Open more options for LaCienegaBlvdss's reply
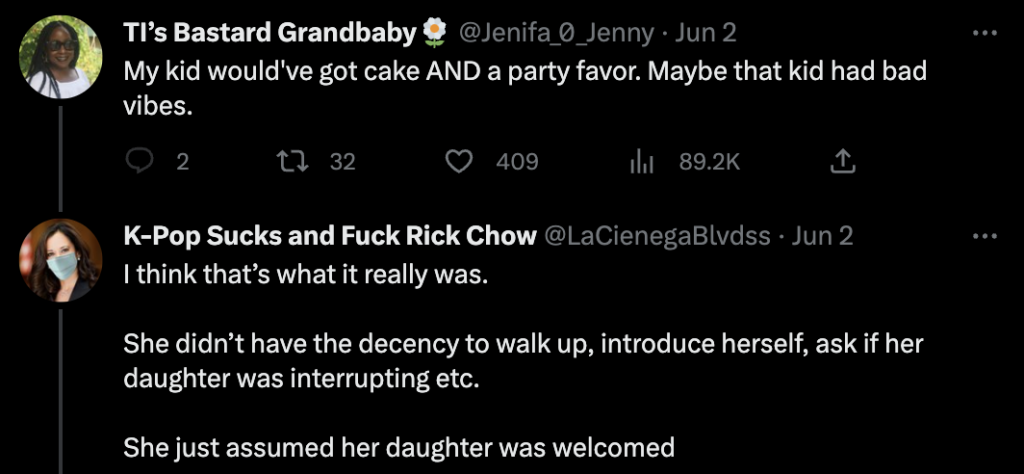 point(985,236)
